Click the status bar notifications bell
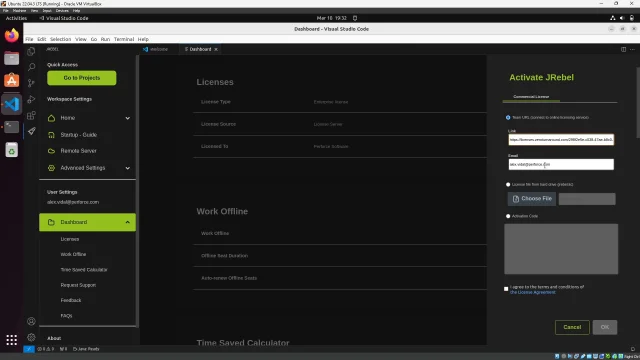 pos(633,349)
